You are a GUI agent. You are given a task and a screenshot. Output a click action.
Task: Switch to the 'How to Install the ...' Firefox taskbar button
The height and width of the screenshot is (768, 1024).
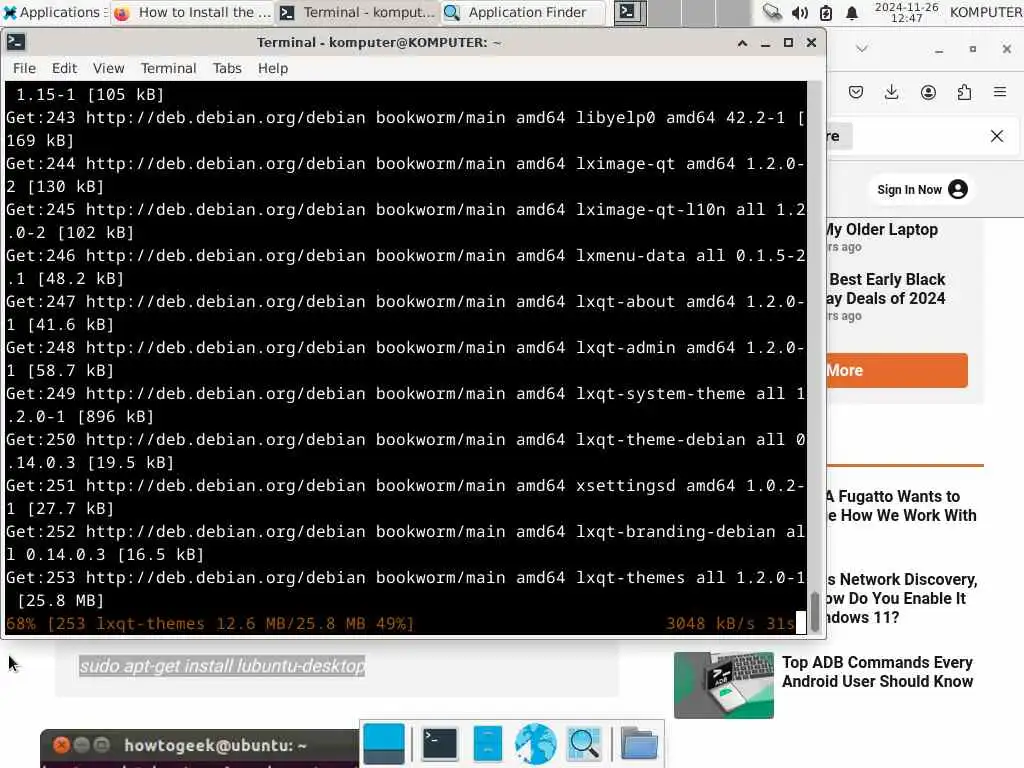193,12
